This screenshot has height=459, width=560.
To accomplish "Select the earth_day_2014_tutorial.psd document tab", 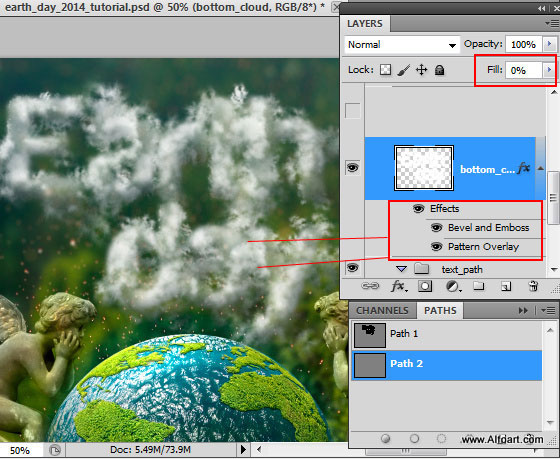I will click(165, 7).
